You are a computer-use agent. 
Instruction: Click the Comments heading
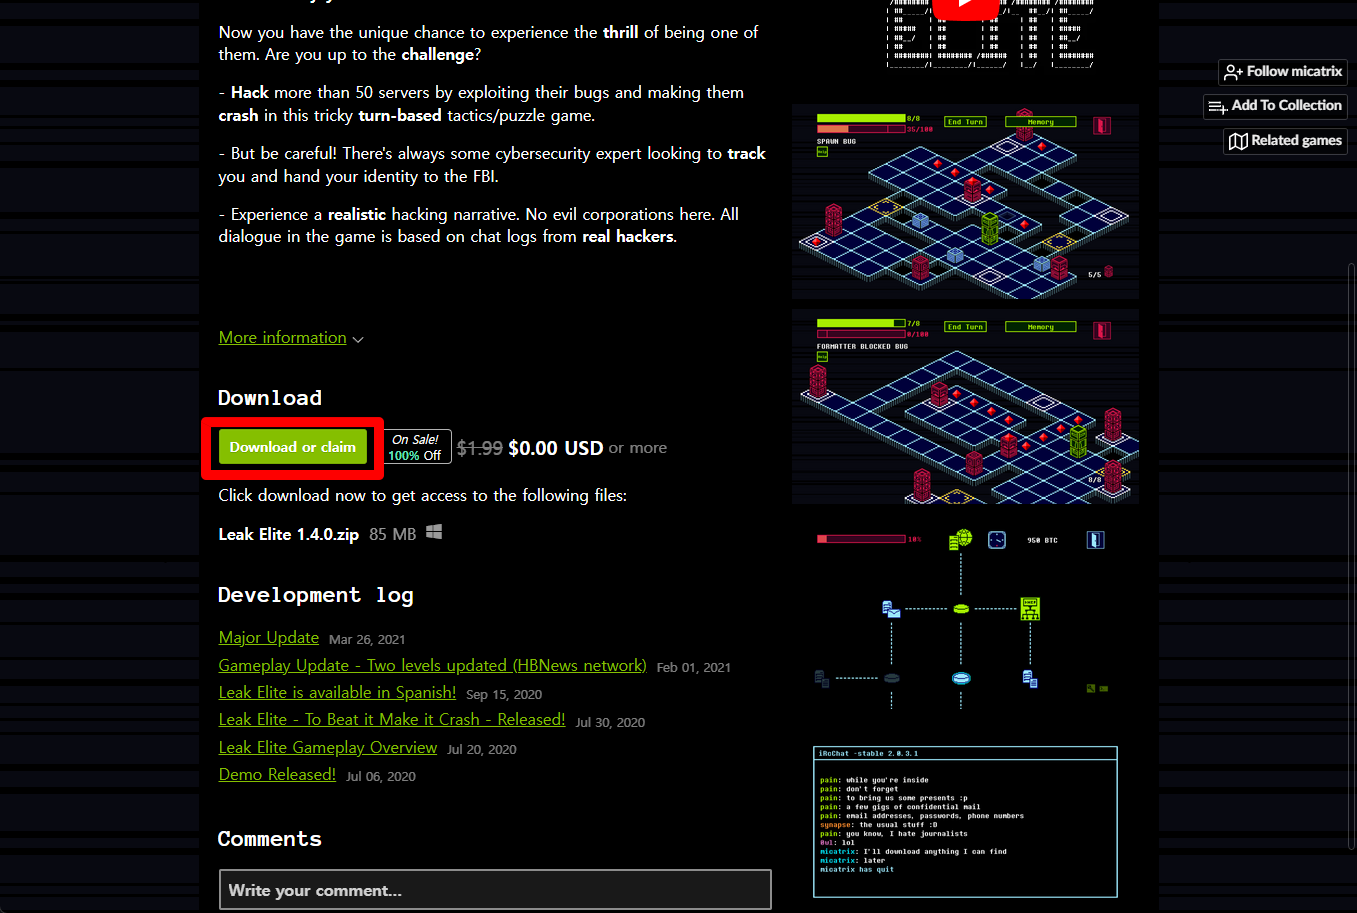coord(270,839)
